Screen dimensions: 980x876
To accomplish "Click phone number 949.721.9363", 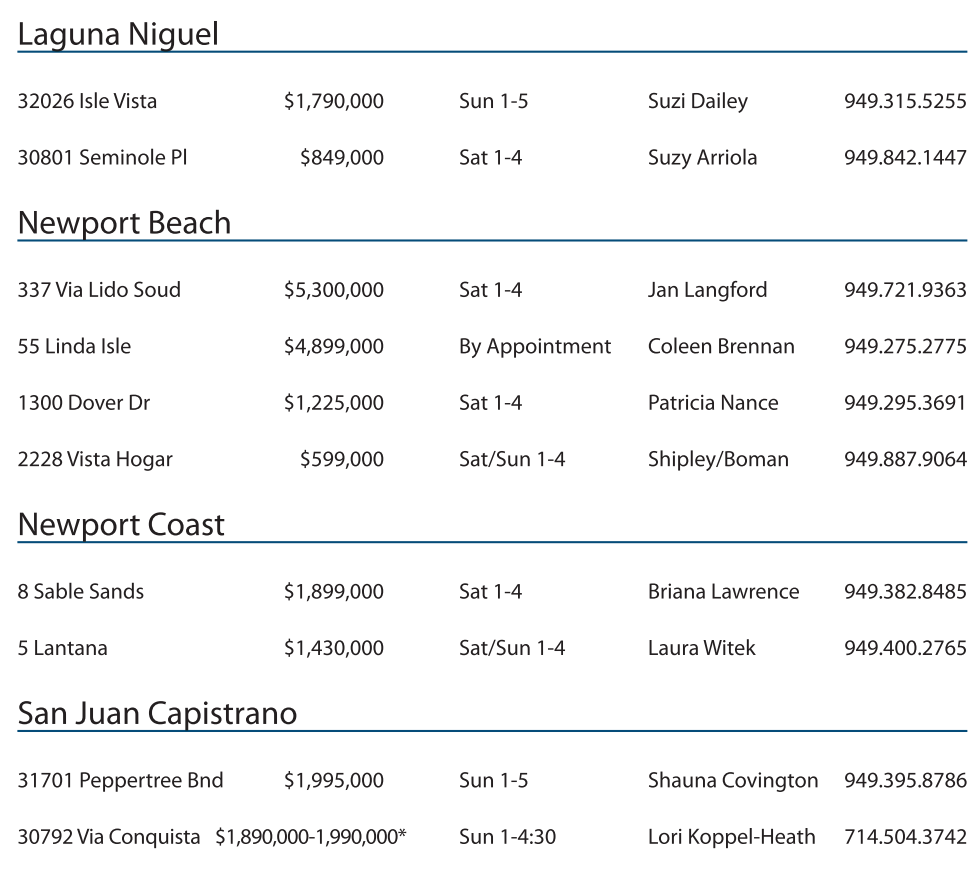I will click(x=905, y=290).
